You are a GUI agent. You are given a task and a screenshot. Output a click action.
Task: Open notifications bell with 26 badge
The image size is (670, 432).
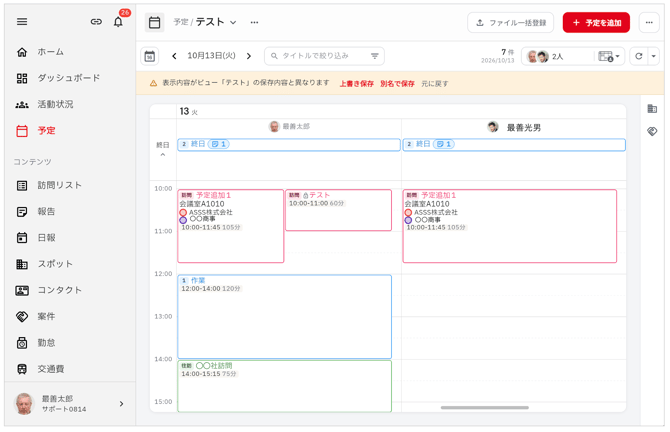point(118,21)
